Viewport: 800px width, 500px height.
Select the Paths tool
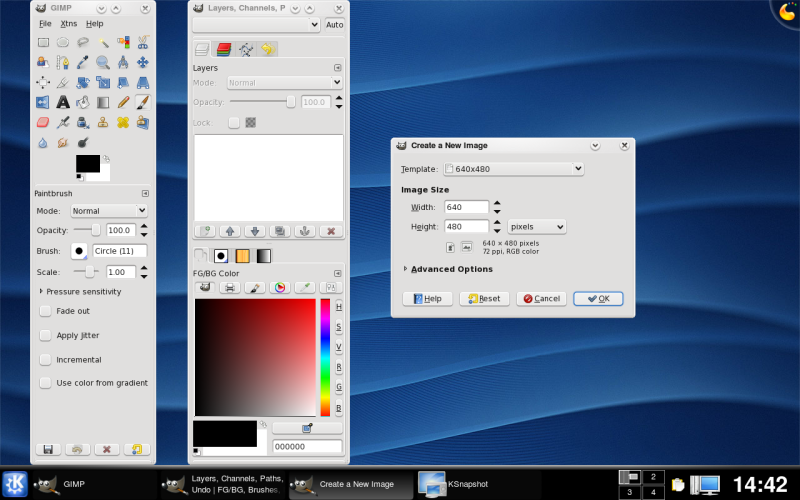[x=63, y=62]
